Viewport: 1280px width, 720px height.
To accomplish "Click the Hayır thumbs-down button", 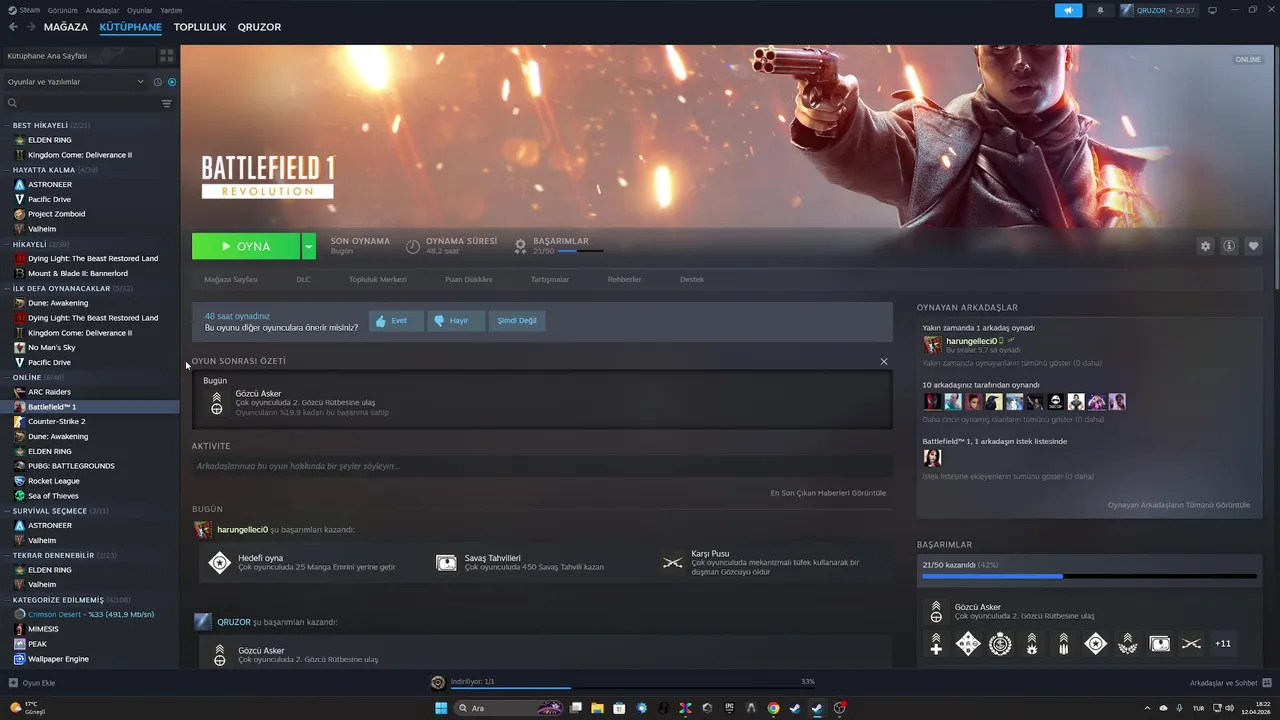I will click(x=456, y=321).
